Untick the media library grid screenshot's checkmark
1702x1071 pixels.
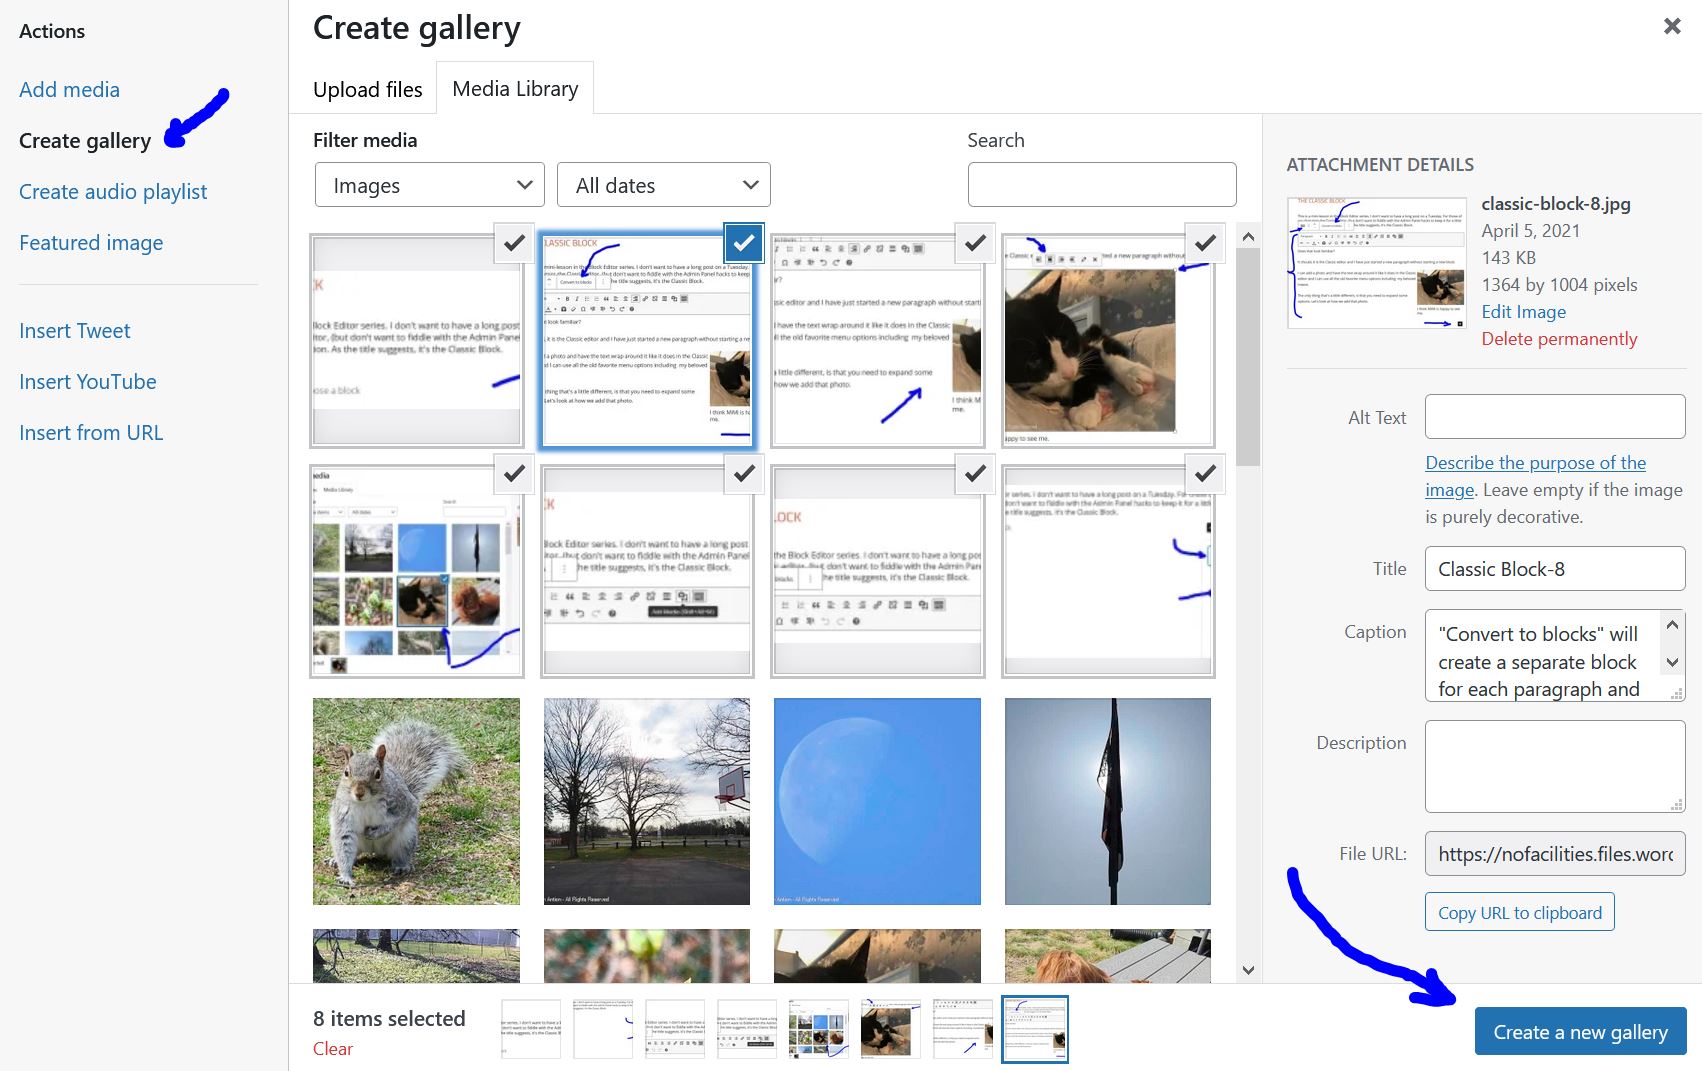pos(514,473)
